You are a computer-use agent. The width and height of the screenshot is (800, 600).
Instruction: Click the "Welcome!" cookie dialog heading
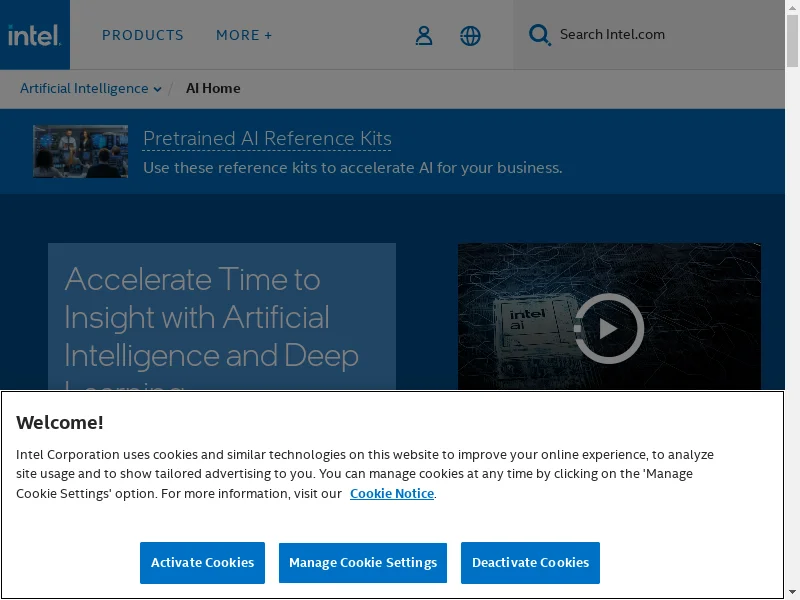pyautogui.click(x=60, y=423)
